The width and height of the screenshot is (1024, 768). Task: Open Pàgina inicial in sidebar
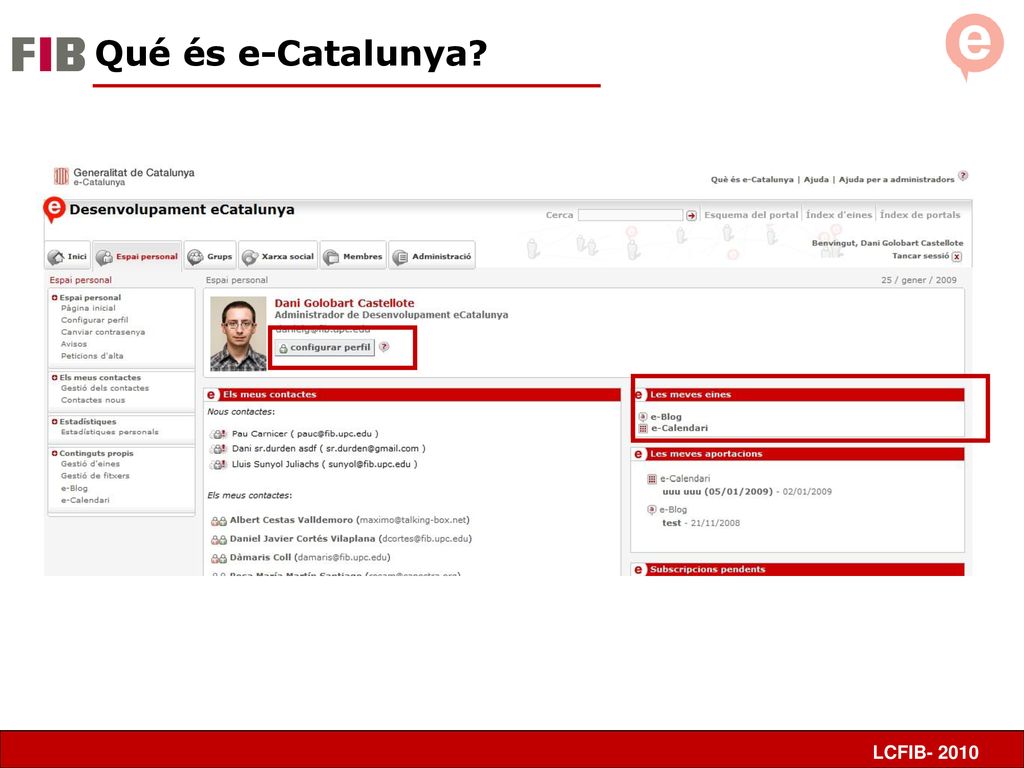pyautogui.click(x=88, y=308)
